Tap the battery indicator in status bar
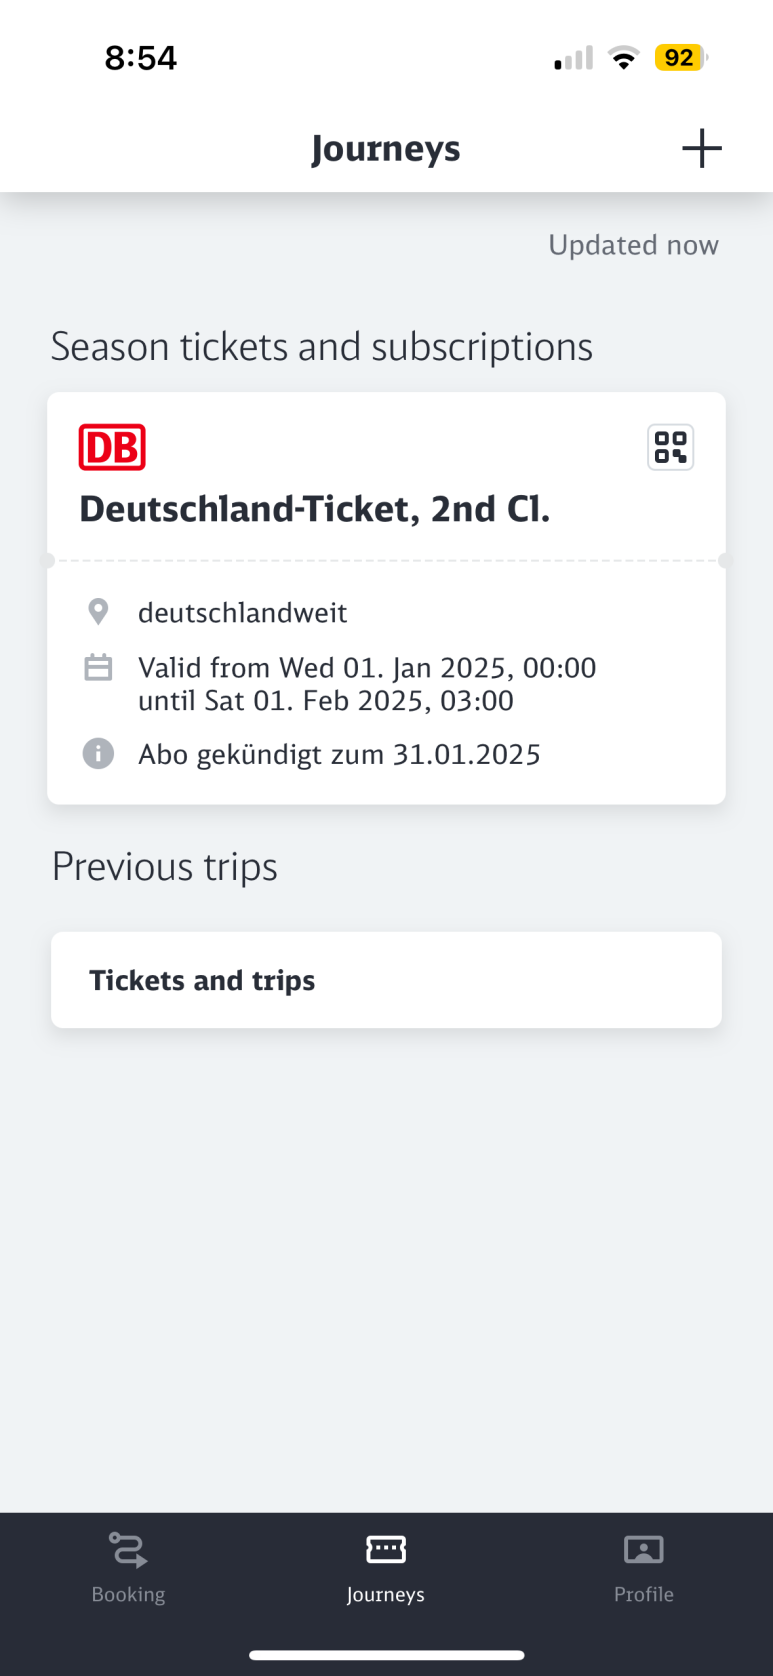This screenshot has width=773, height=1676. pos(680,58)
